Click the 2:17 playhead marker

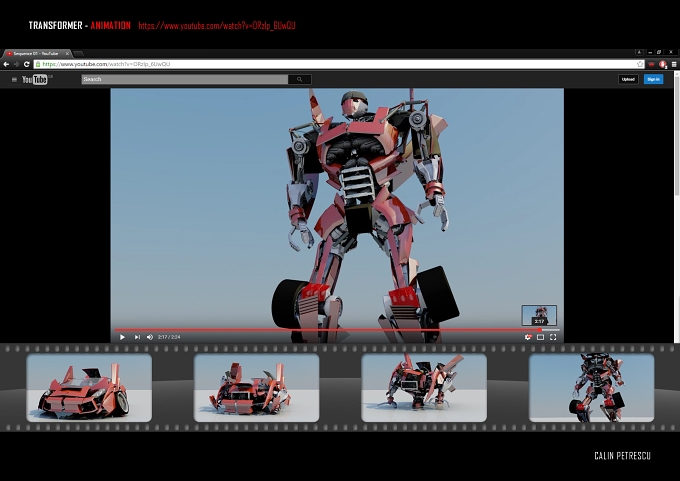540,330
